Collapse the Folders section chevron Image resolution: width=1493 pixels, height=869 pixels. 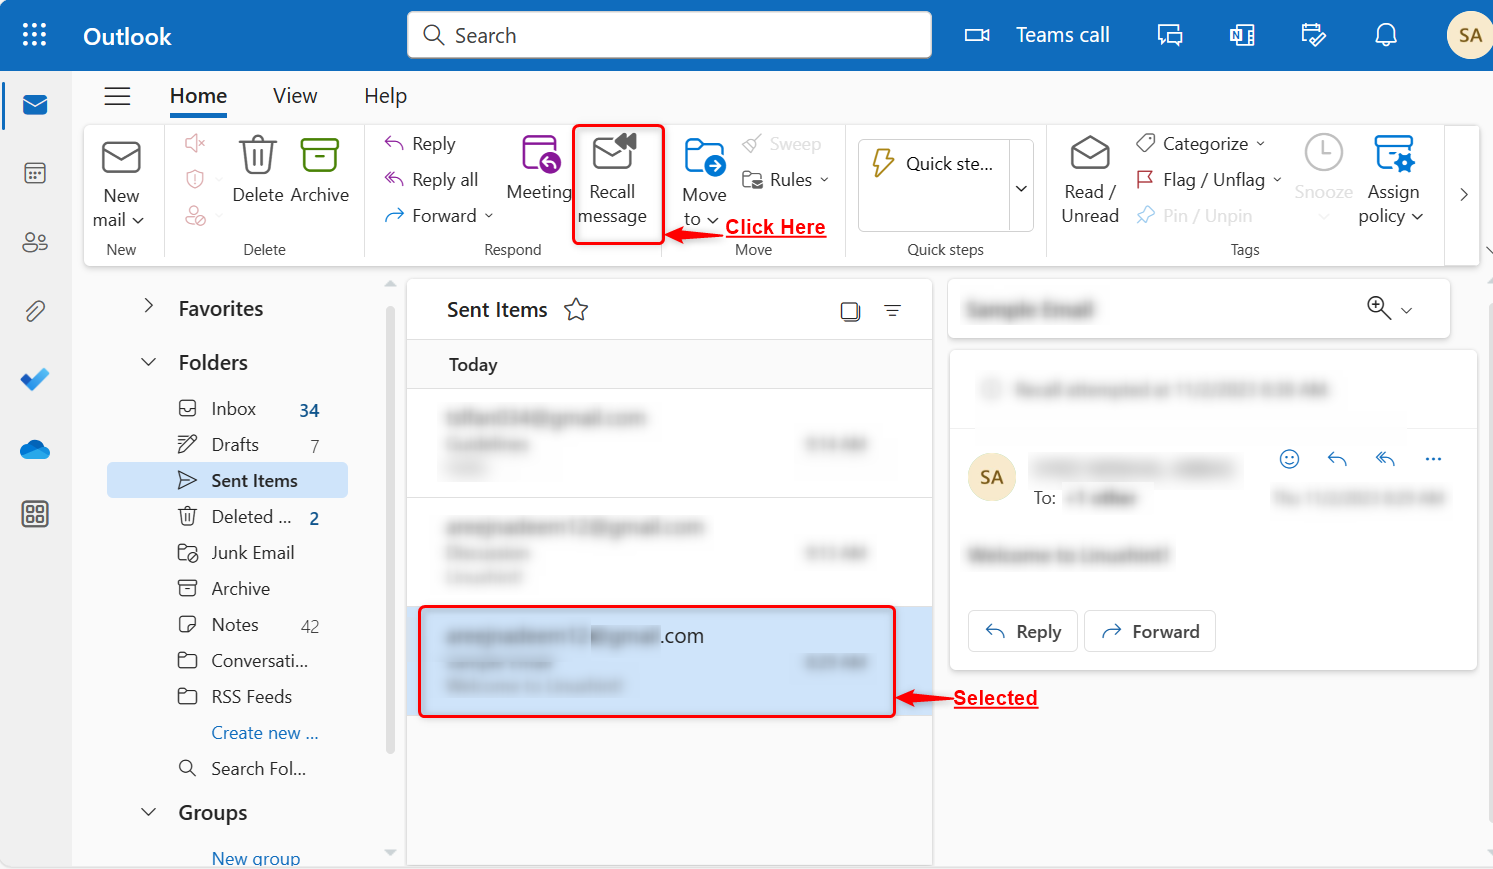pyautogui.click(x=149, y=362)
